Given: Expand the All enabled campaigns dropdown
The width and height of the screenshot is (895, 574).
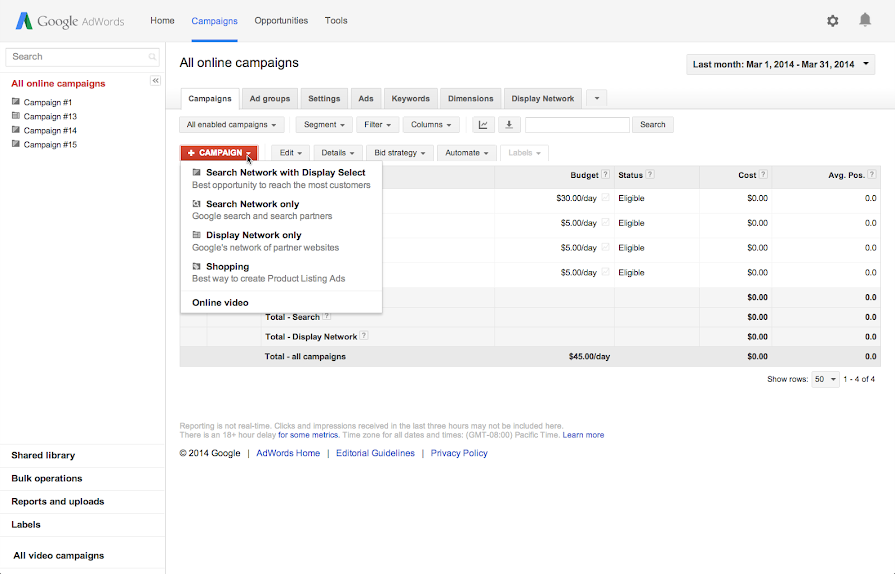Looking at the screenshot, I should [232, 125].
